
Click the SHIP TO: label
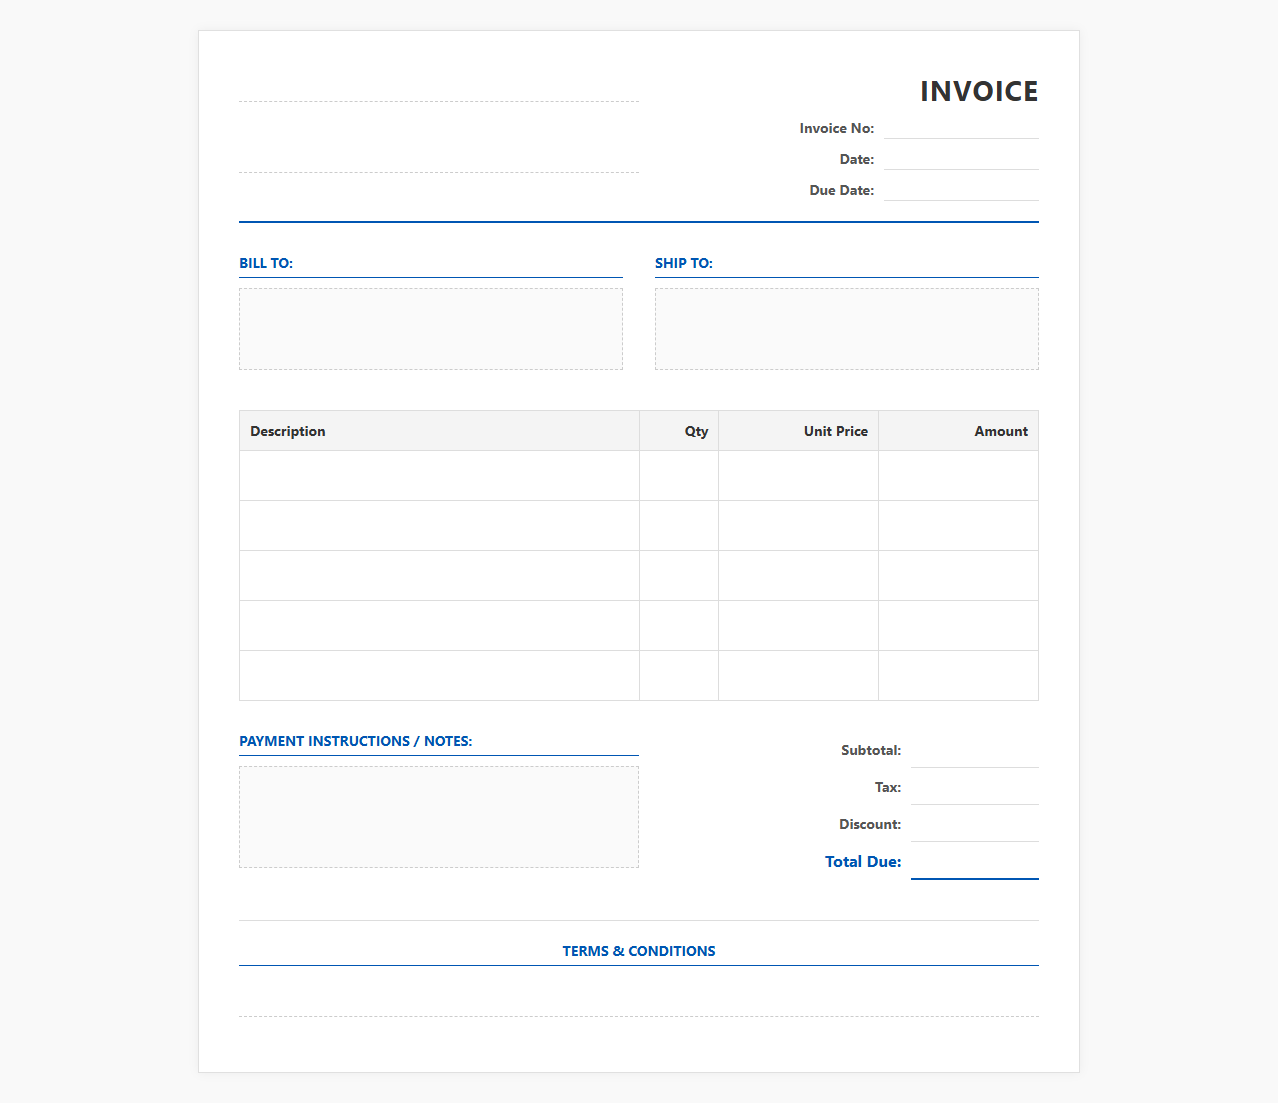(x=684, y=263)
